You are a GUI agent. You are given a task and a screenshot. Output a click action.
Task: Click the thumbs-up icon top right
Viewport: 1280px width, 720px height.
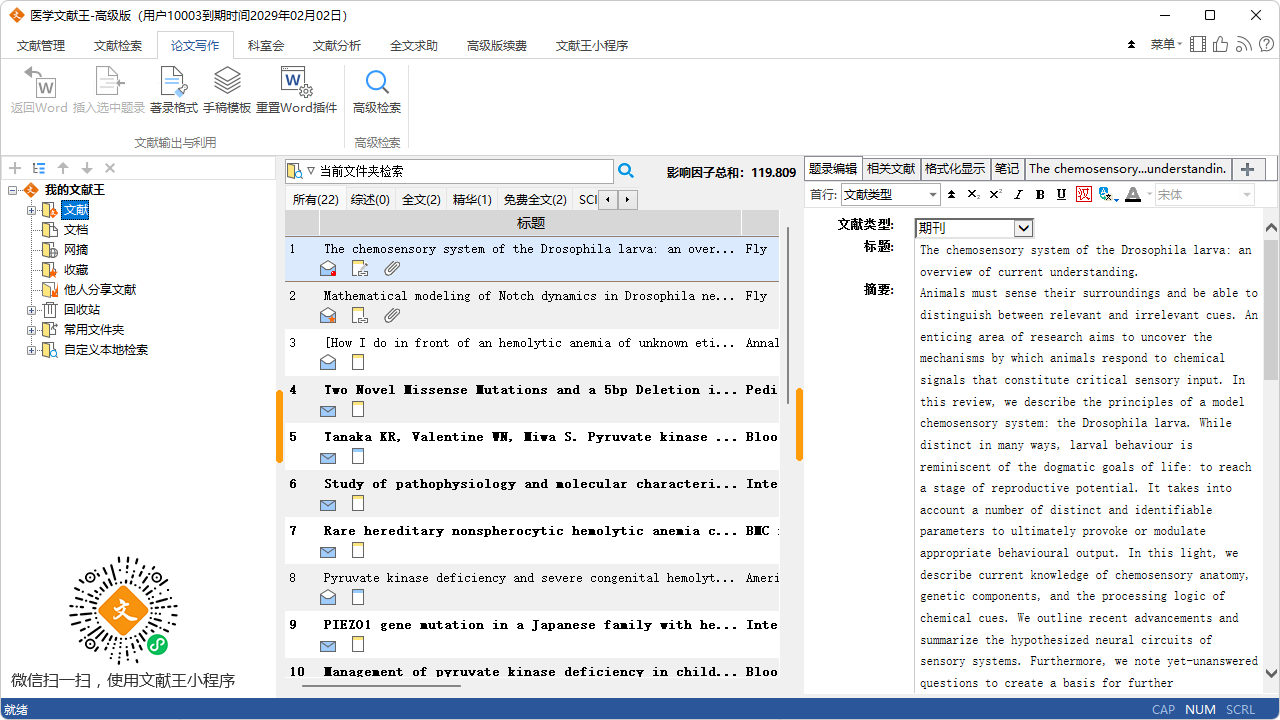pyautogui.click(x=1220, y=44)
